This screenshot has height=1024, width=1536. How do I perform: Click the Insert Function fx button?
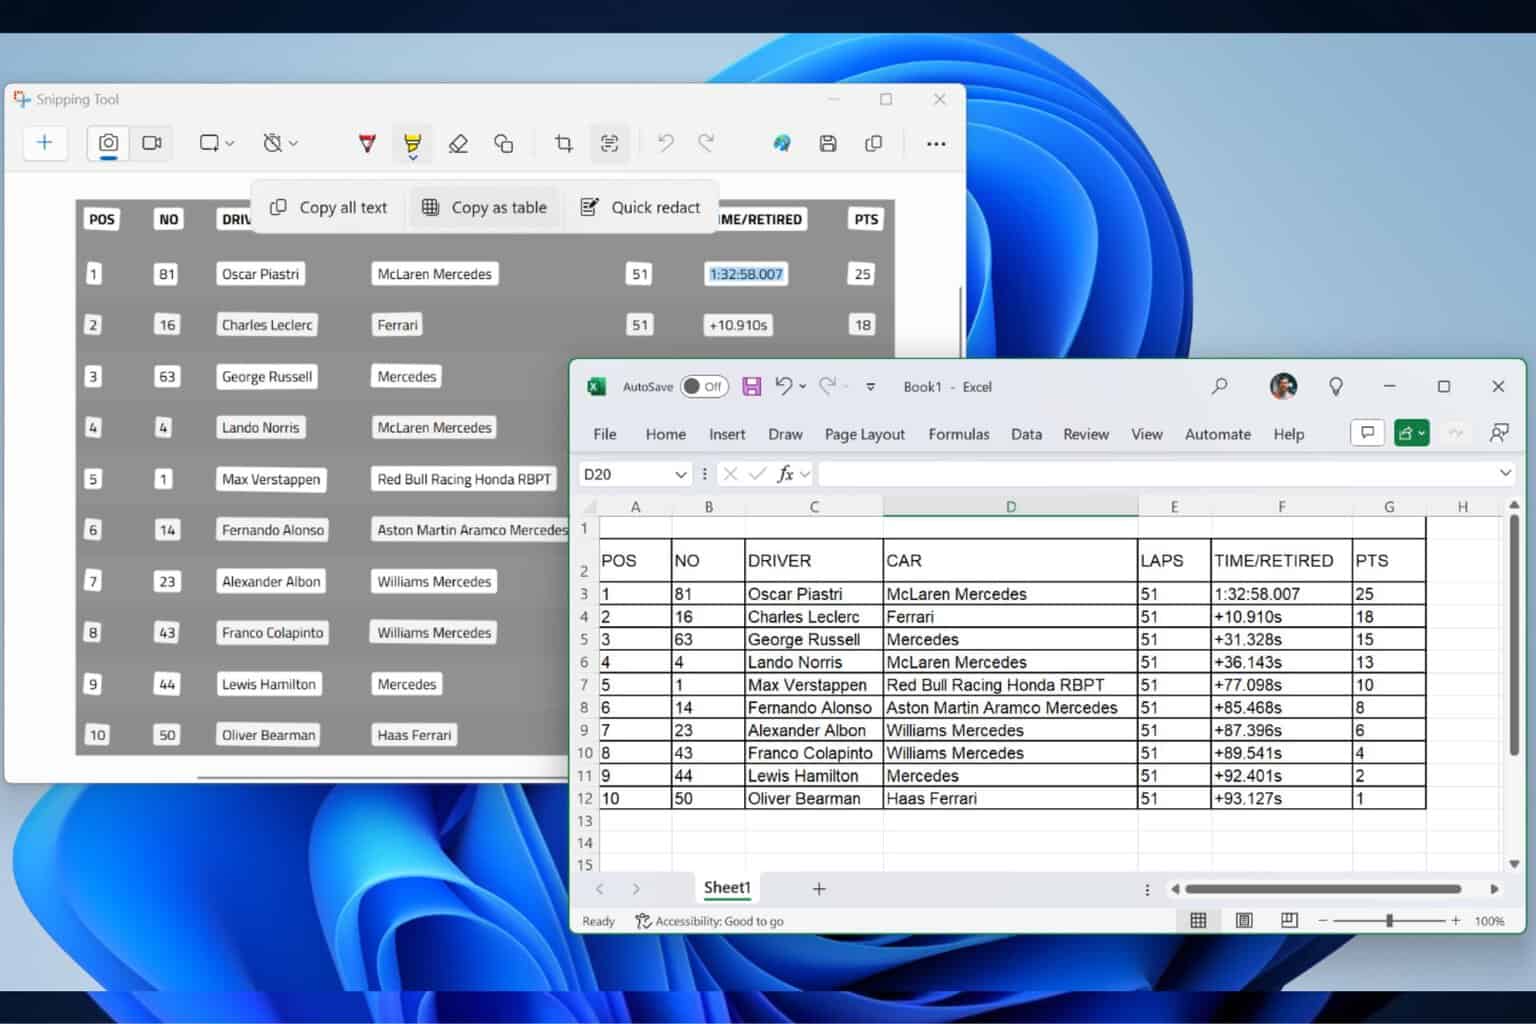pyautogui.click(x=786, y=474)
